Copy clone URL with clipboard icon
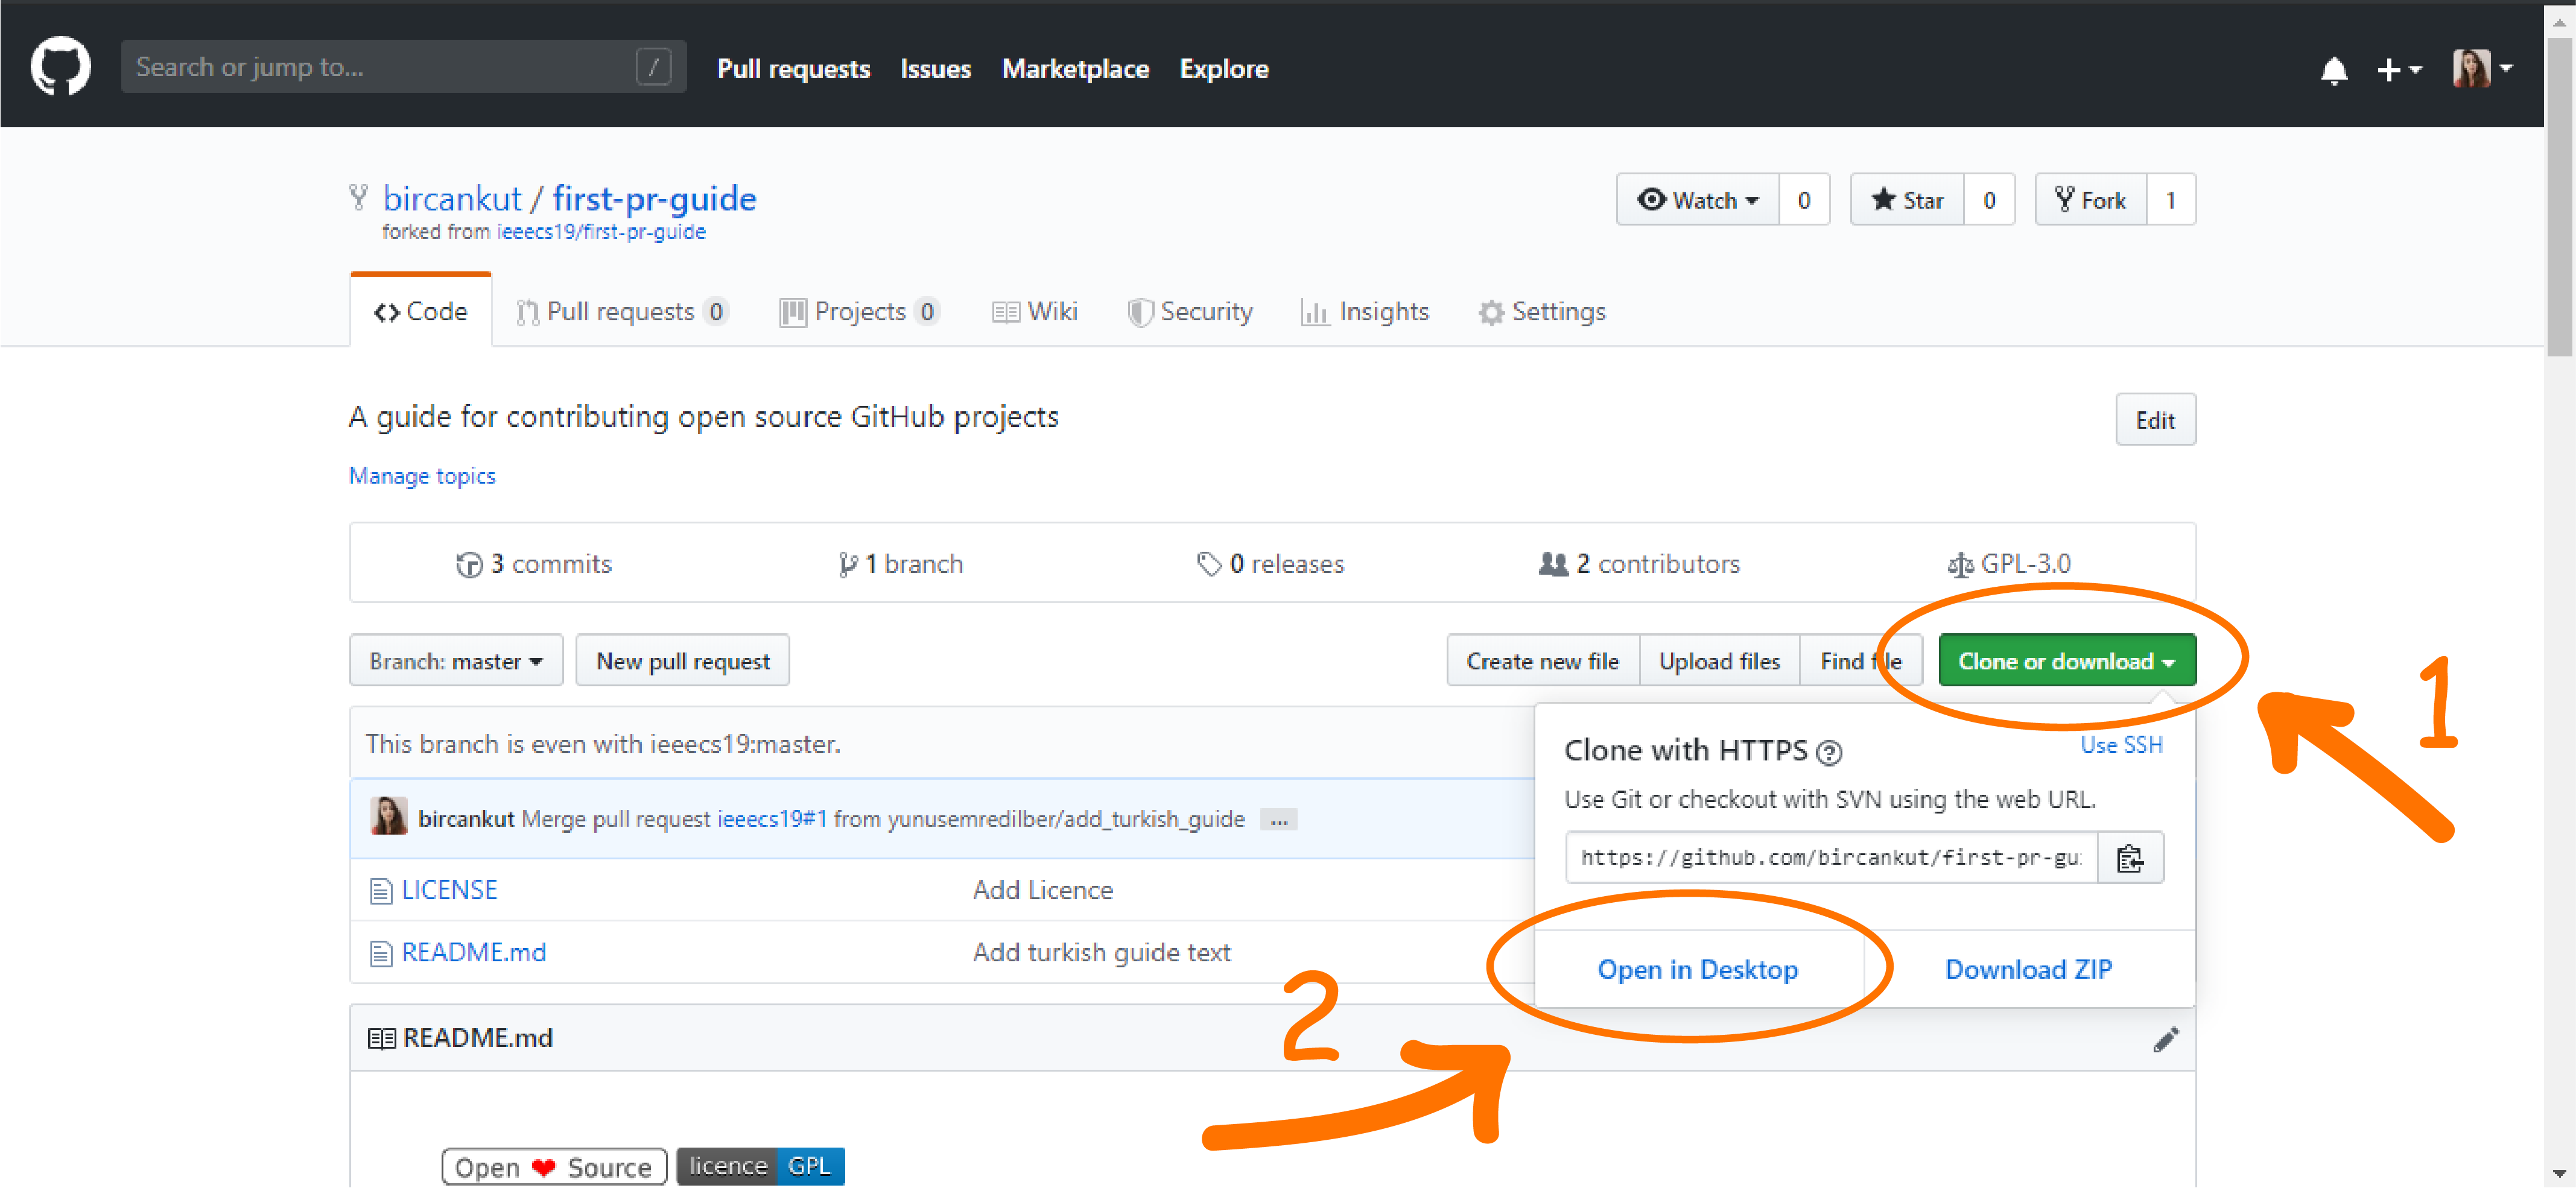 pyautogui.click(x=2130, y=858)
